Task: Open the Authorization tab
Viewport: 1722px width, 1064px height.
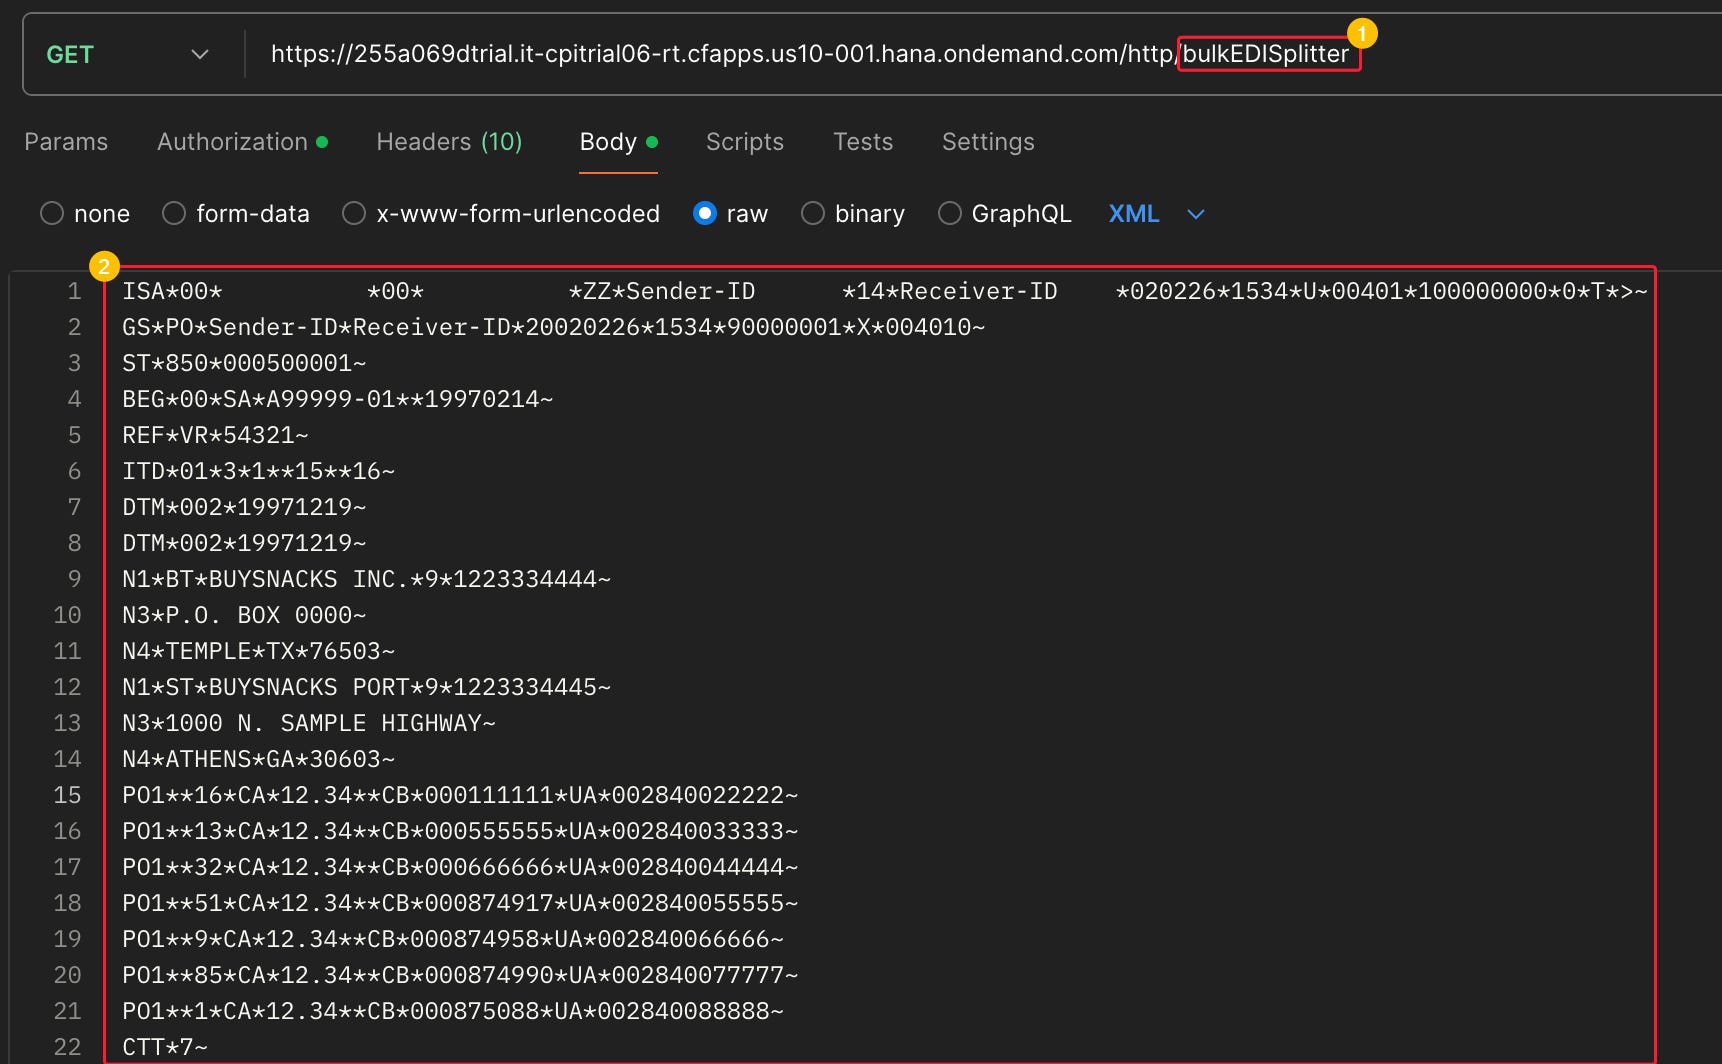Action: [x=242, y=142]
